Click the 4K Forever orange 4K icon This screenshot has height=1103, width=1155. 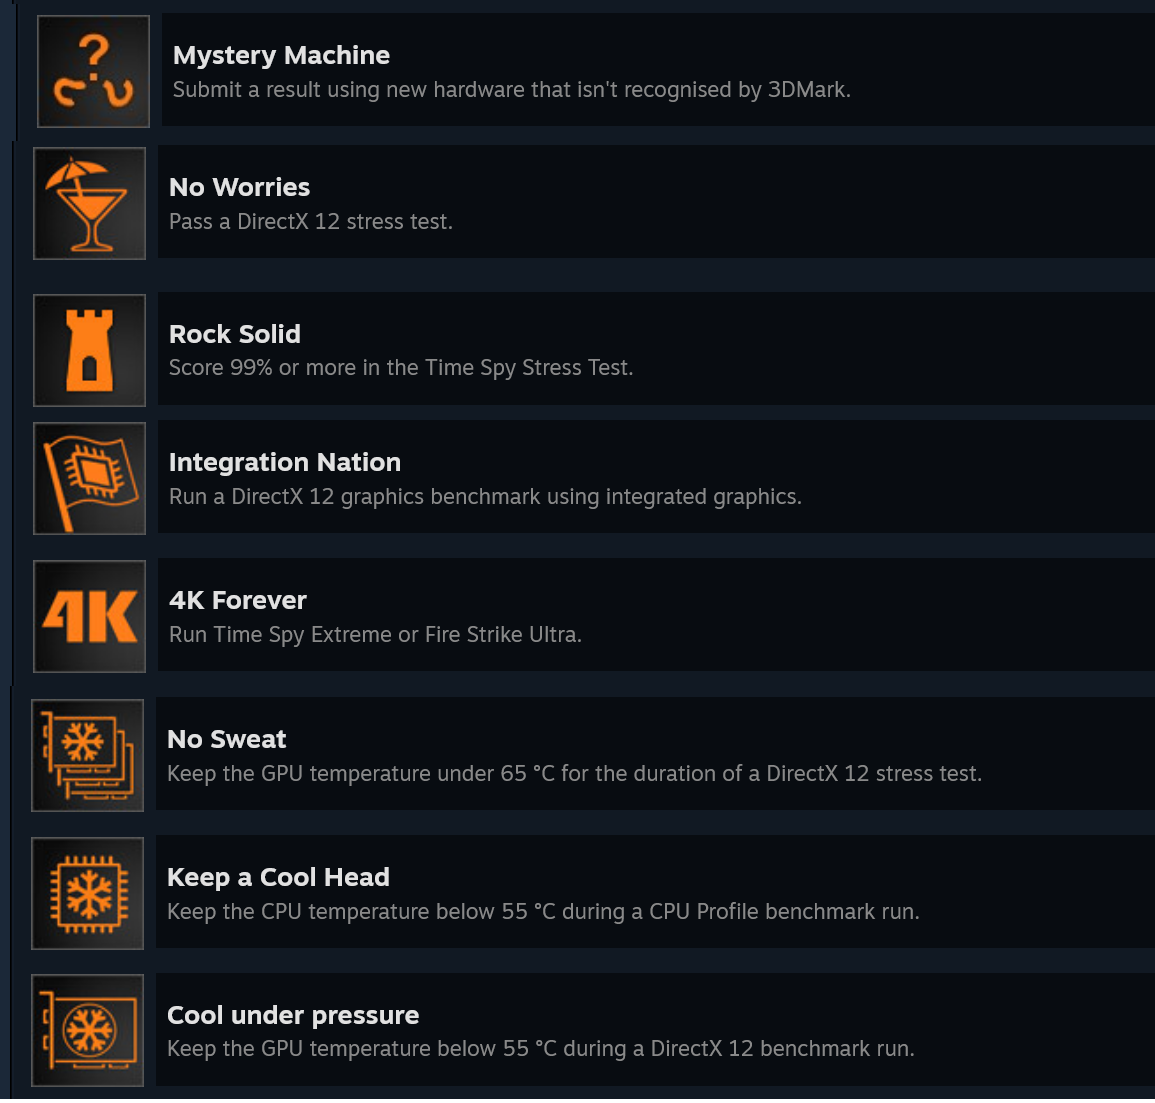90,616
